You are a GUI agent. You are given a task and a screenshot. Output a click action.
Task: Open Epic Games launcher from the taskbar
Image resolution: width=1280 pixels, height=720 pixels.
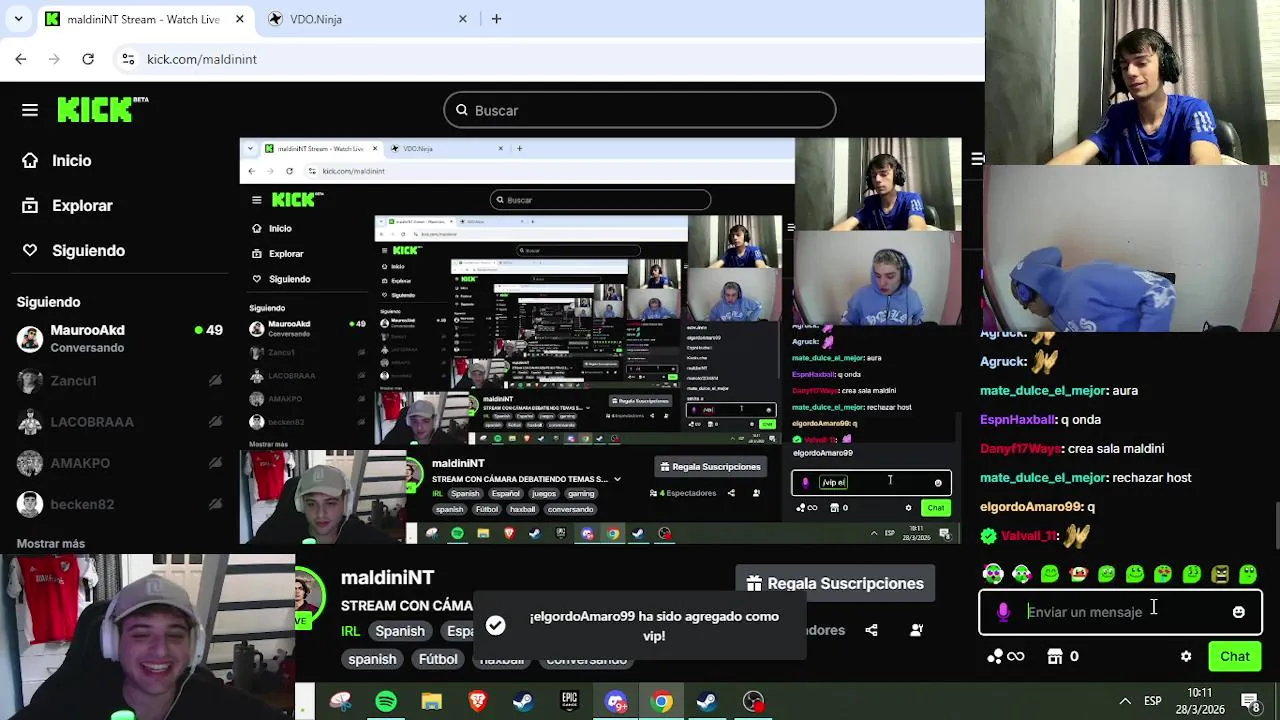(569, 702)
